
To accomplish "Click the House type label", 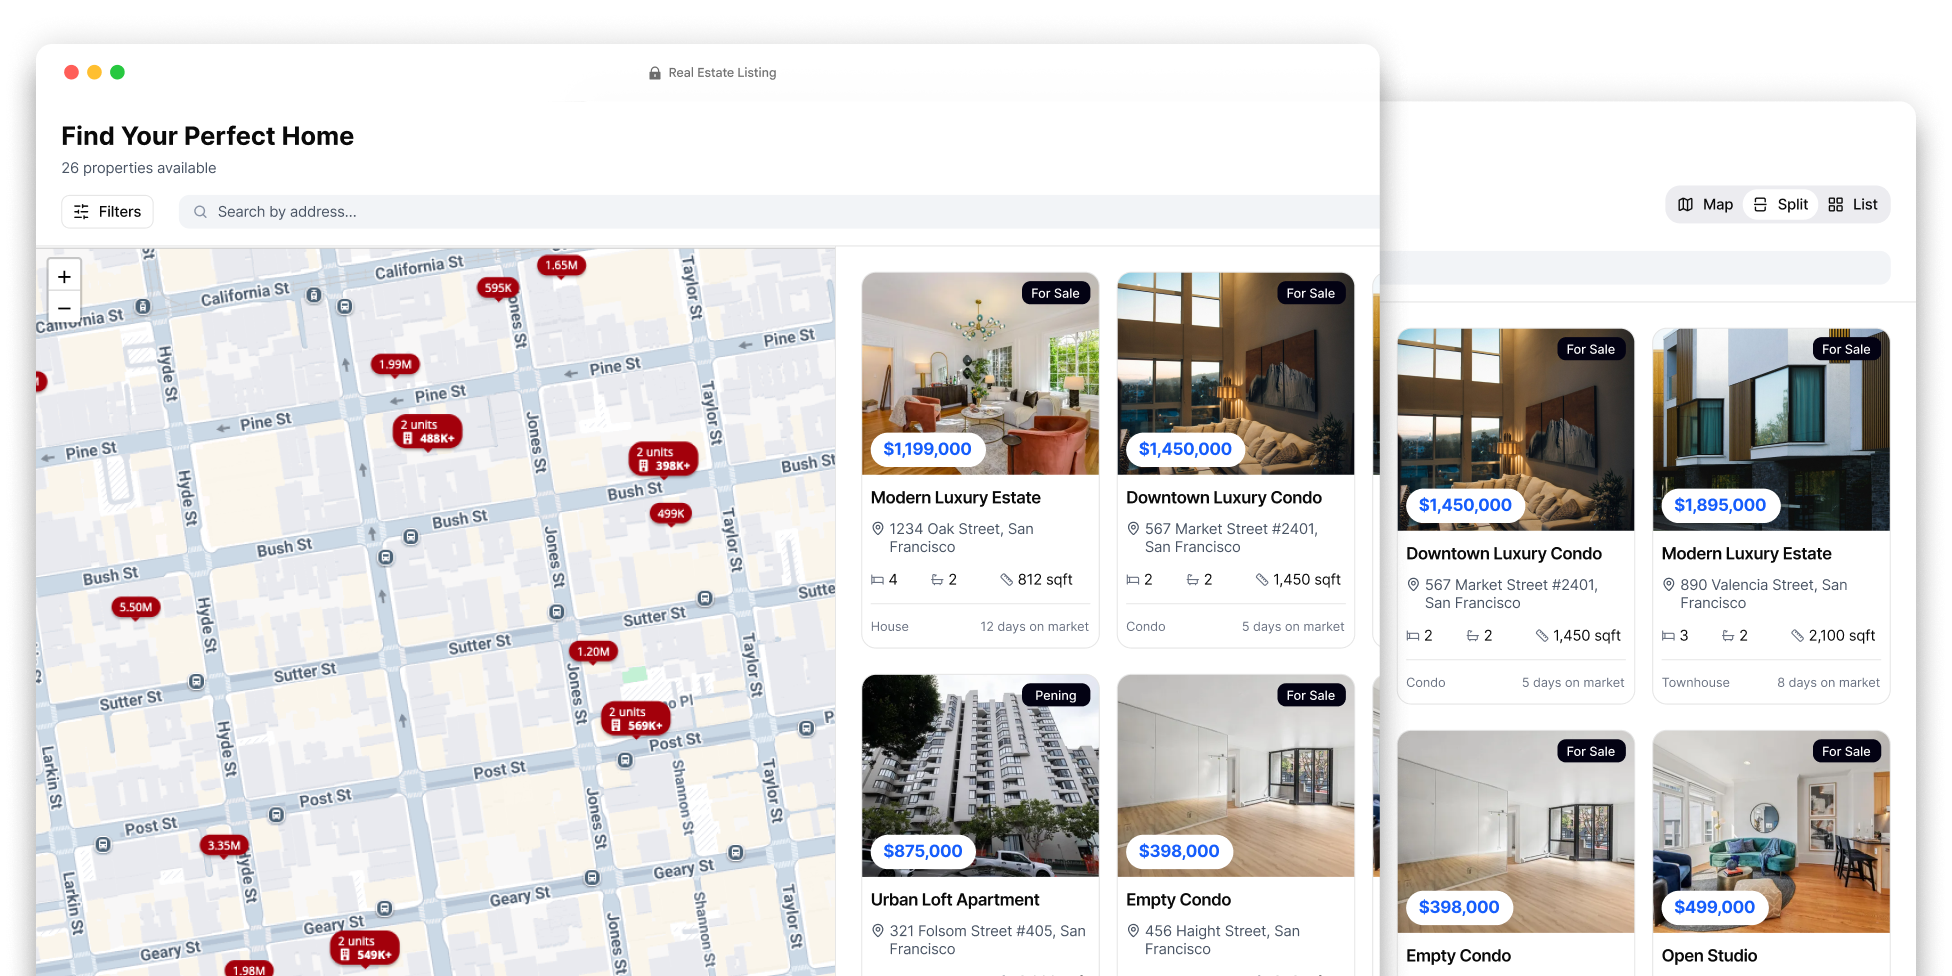I will pyautogui.click(x=889, y=627).
